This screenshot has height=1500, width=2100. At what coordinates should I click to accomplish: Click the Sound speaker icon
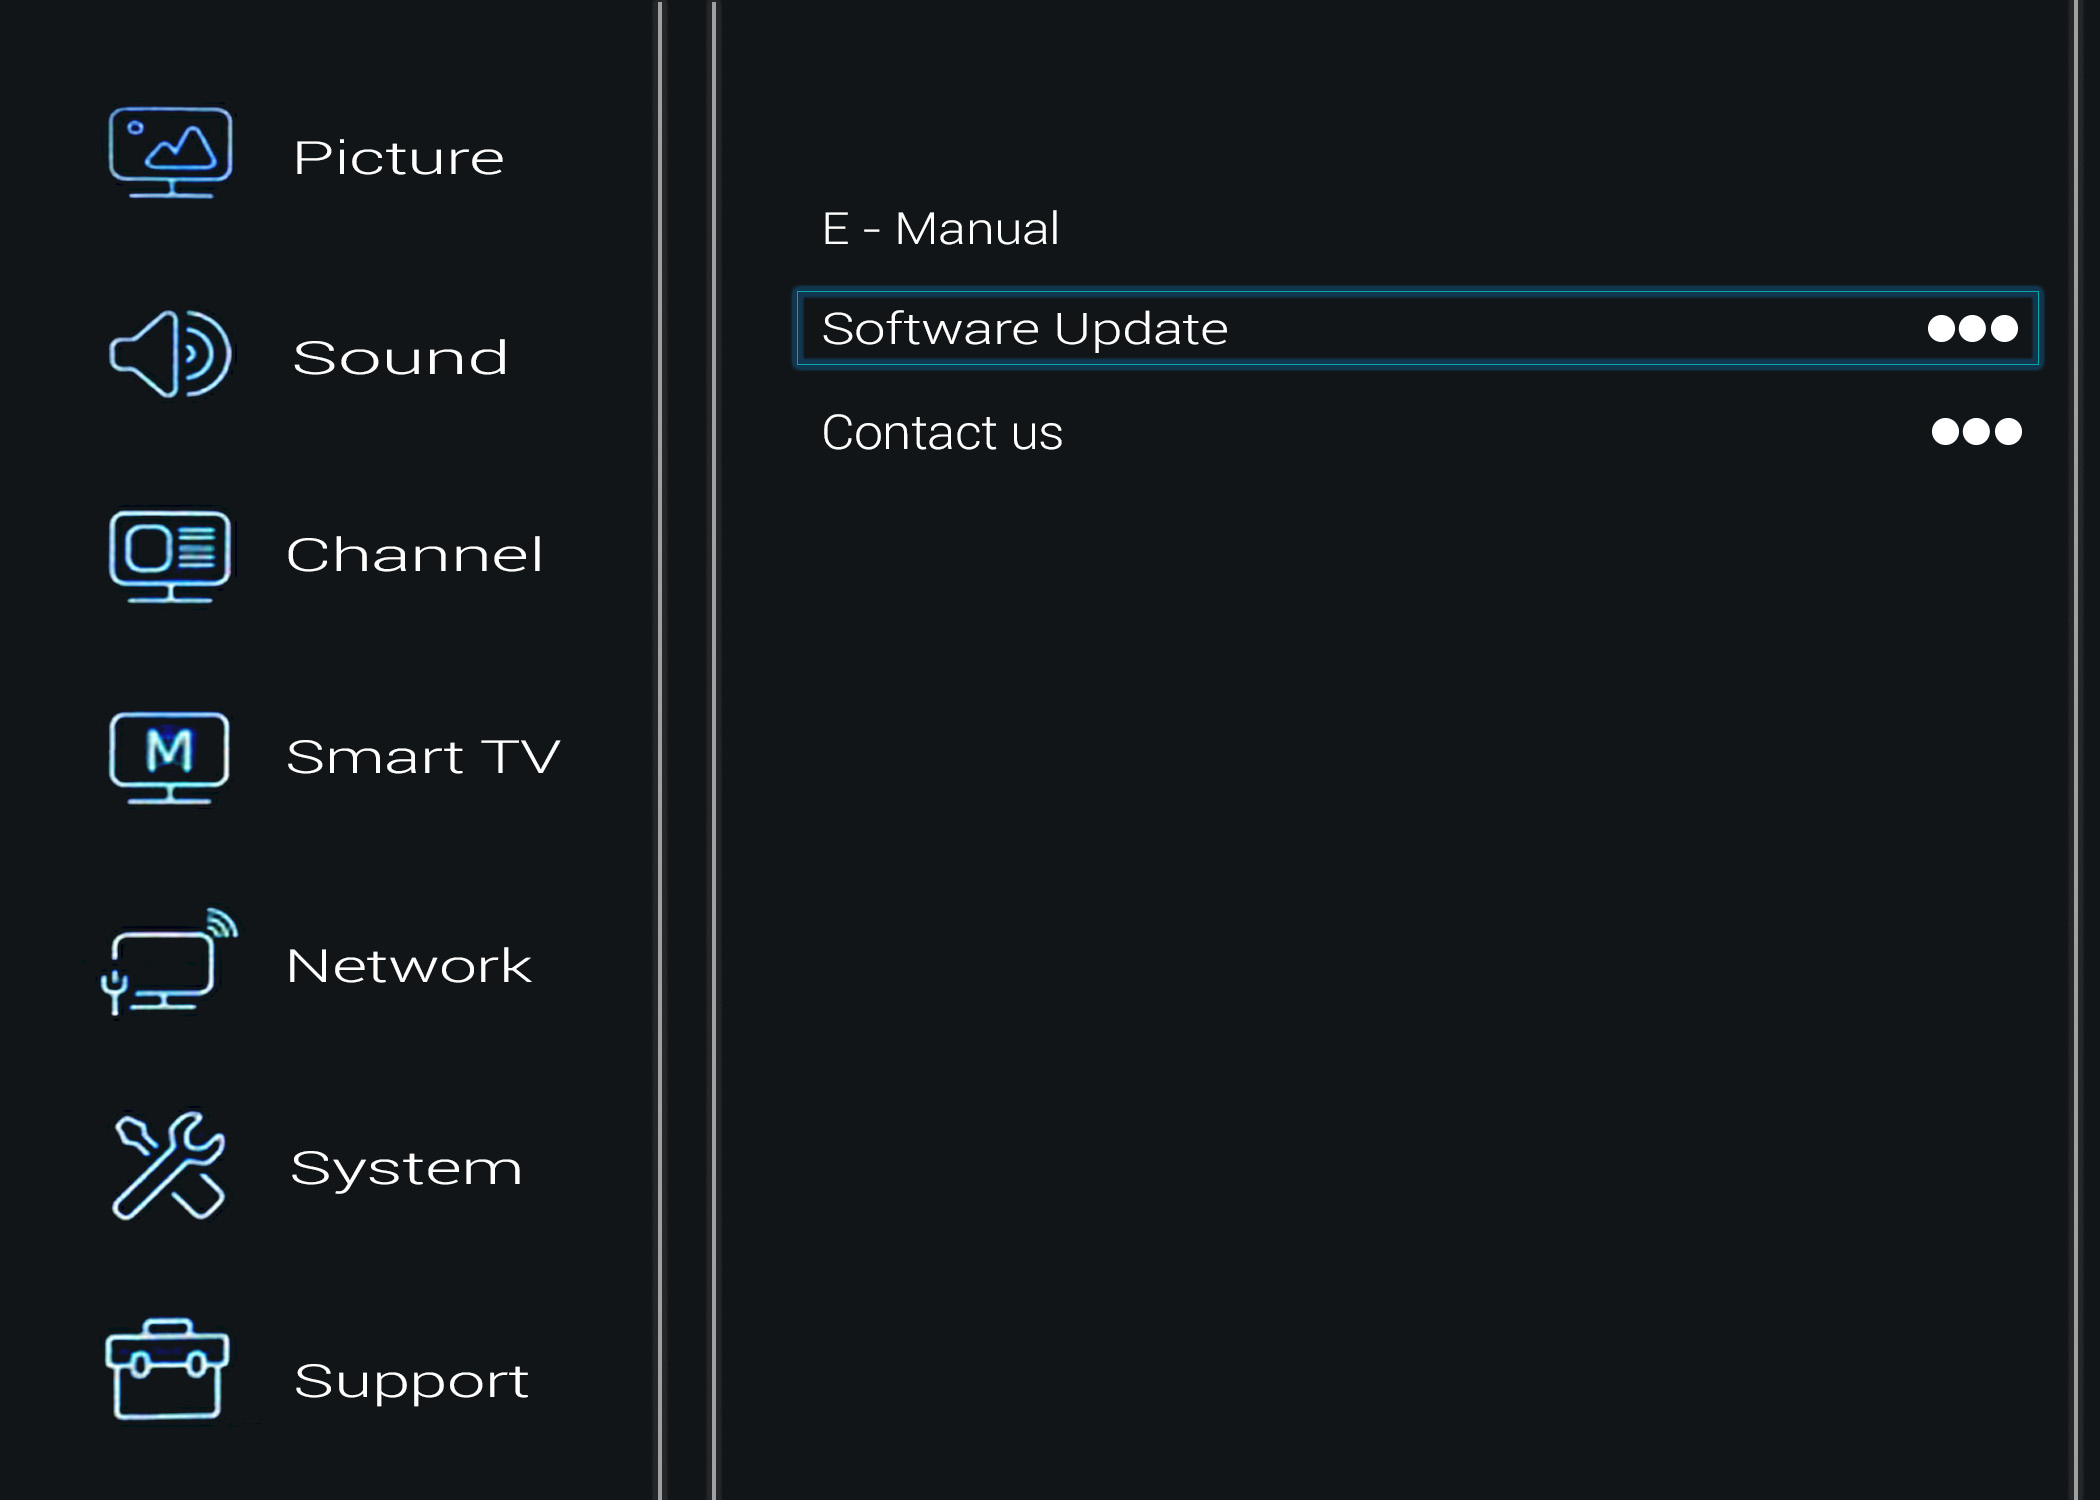170,354
